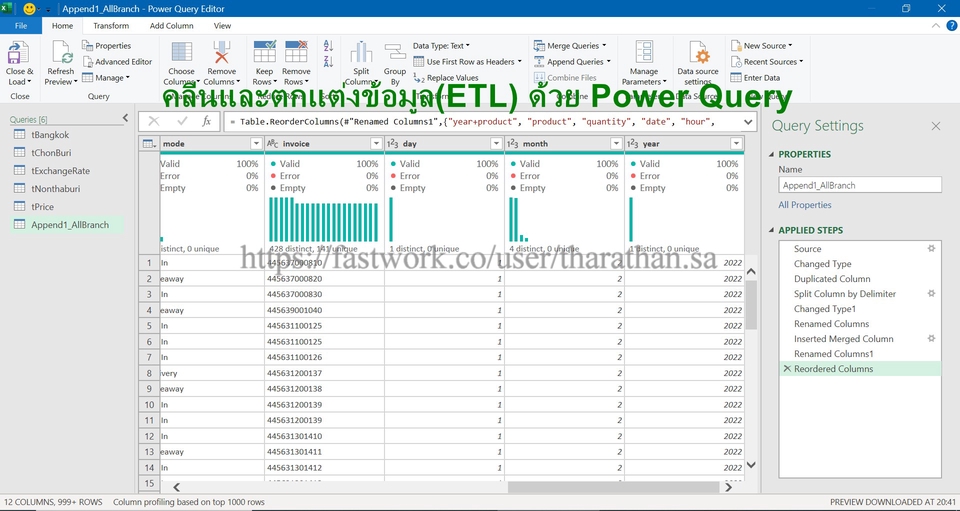
Task: Click the Refresh Preview icon
Action: tap(61, 53)
